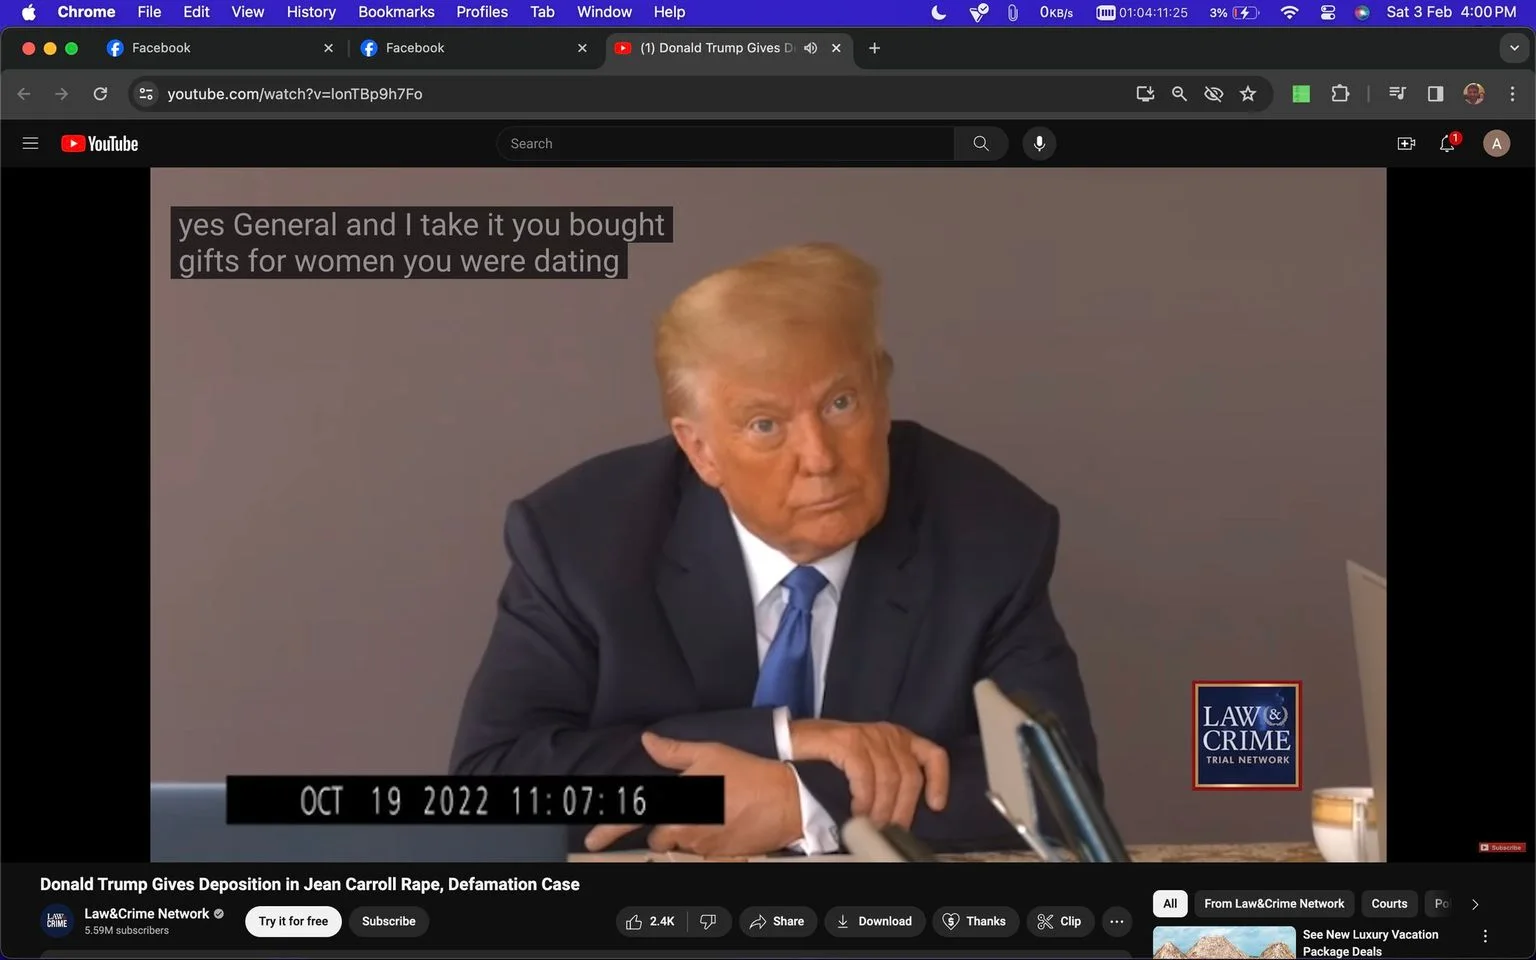The width and height of the screenshot is (1536, 960).
Task: Click the crossed-eye icon in address bar
Action: (1213, 94)
